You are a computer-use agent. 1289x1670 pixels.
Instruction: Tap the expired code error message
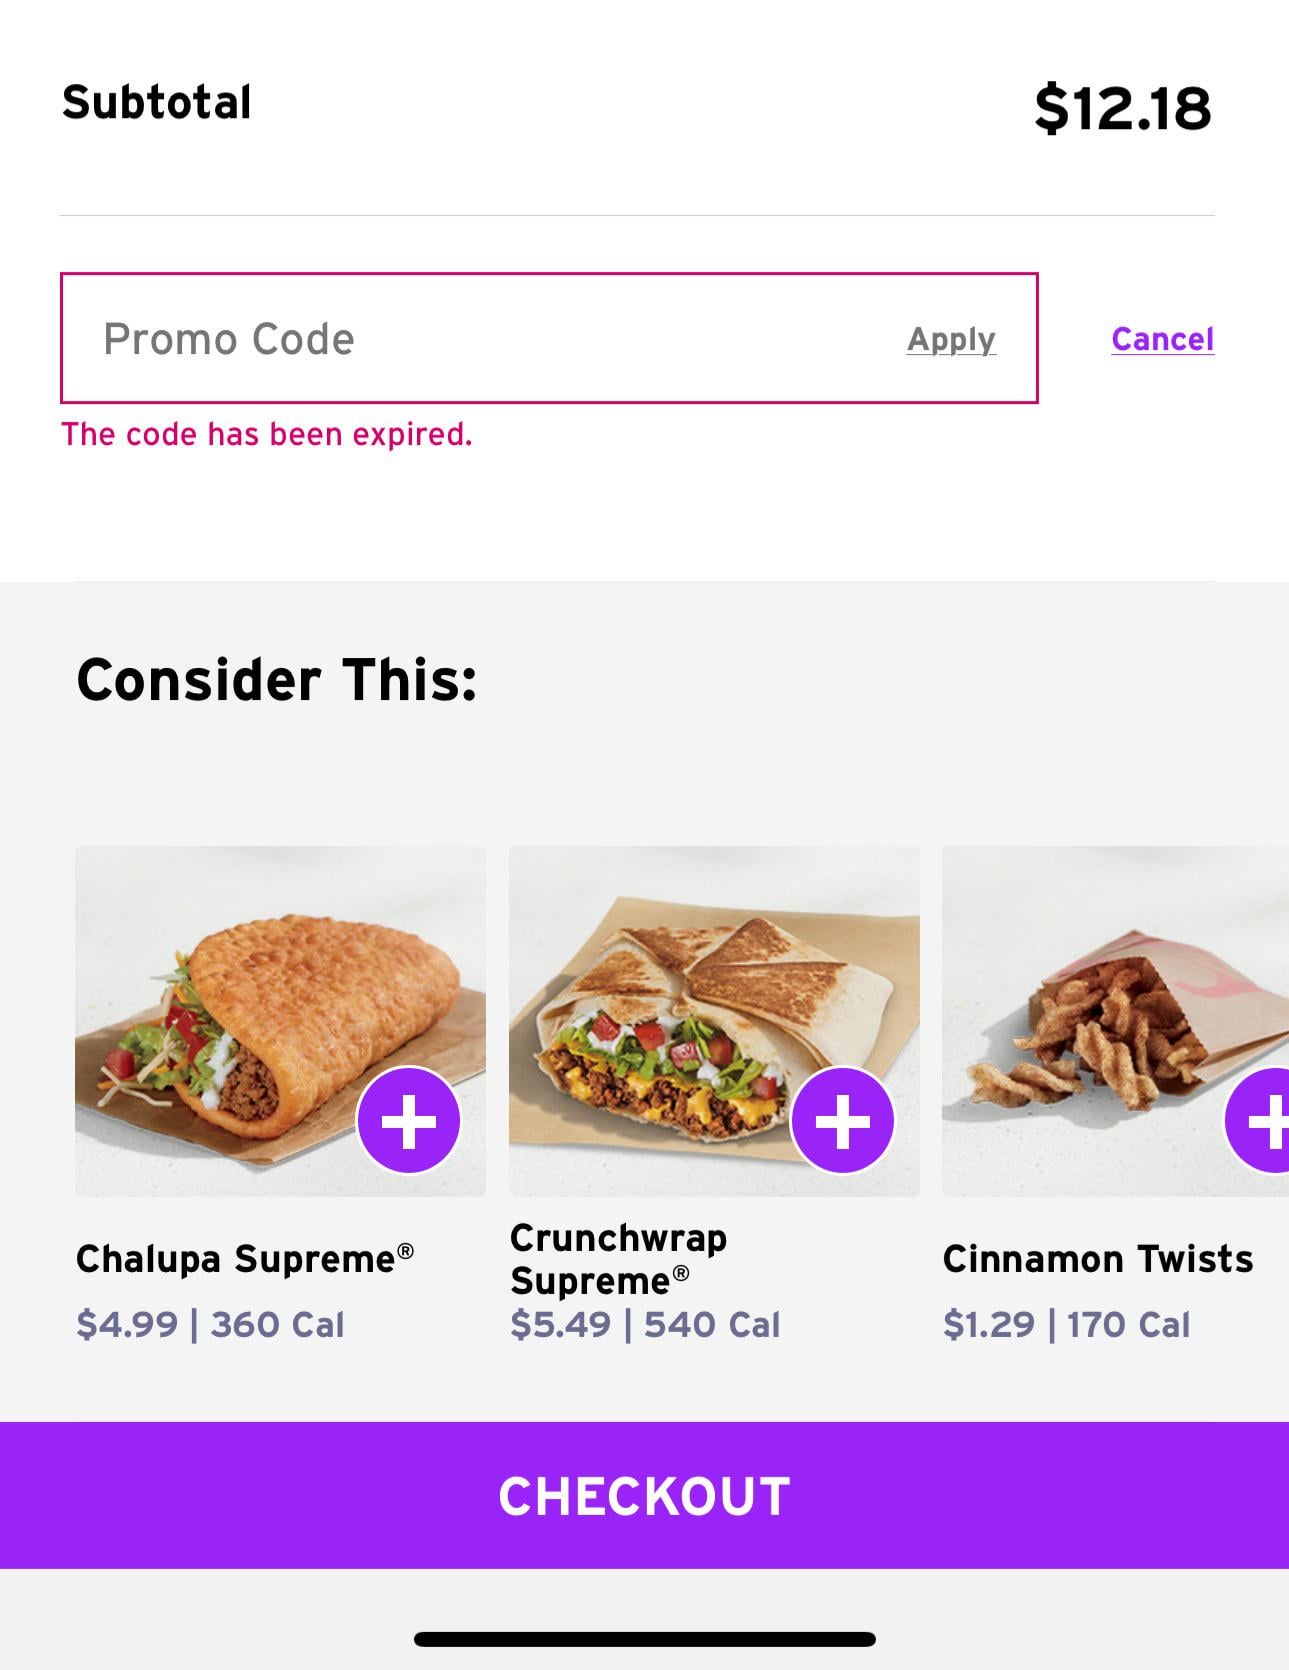coord(266,434)
